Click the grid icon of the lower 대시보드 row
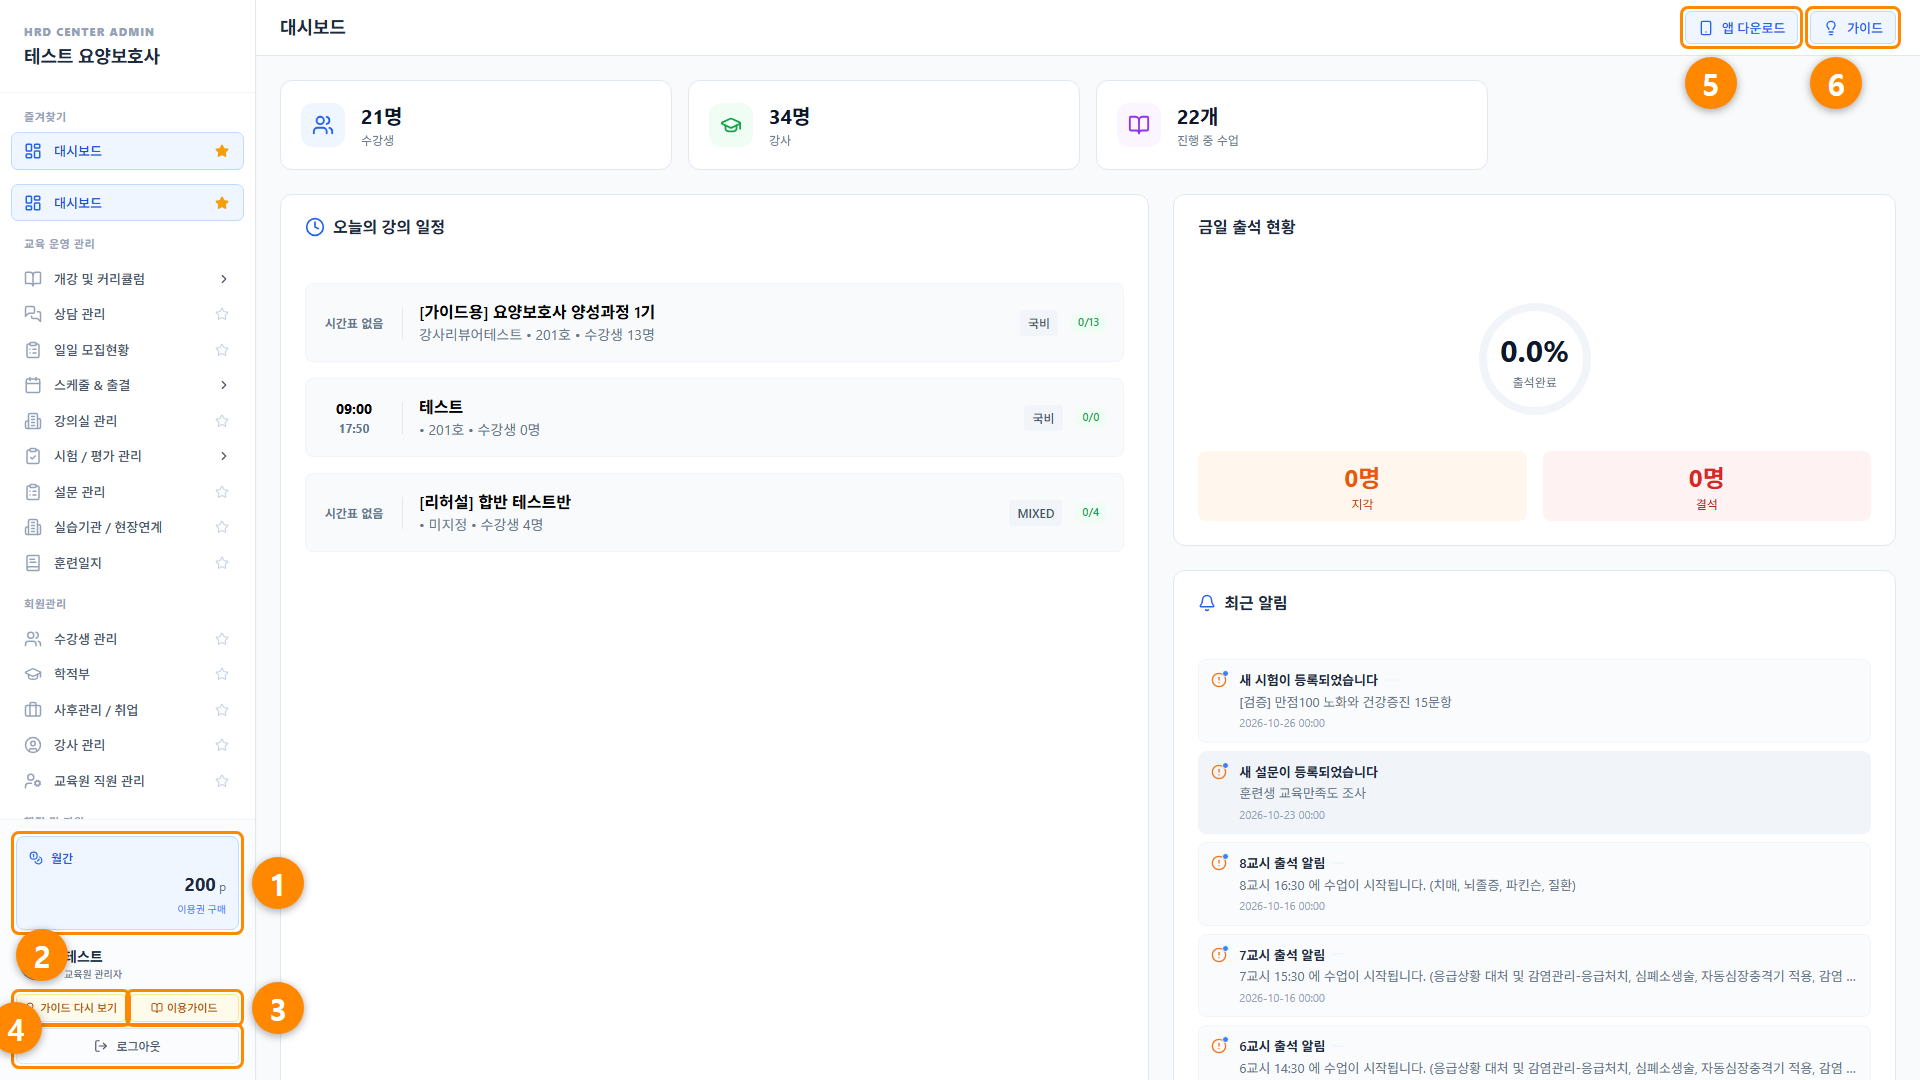 coord(33,203)
